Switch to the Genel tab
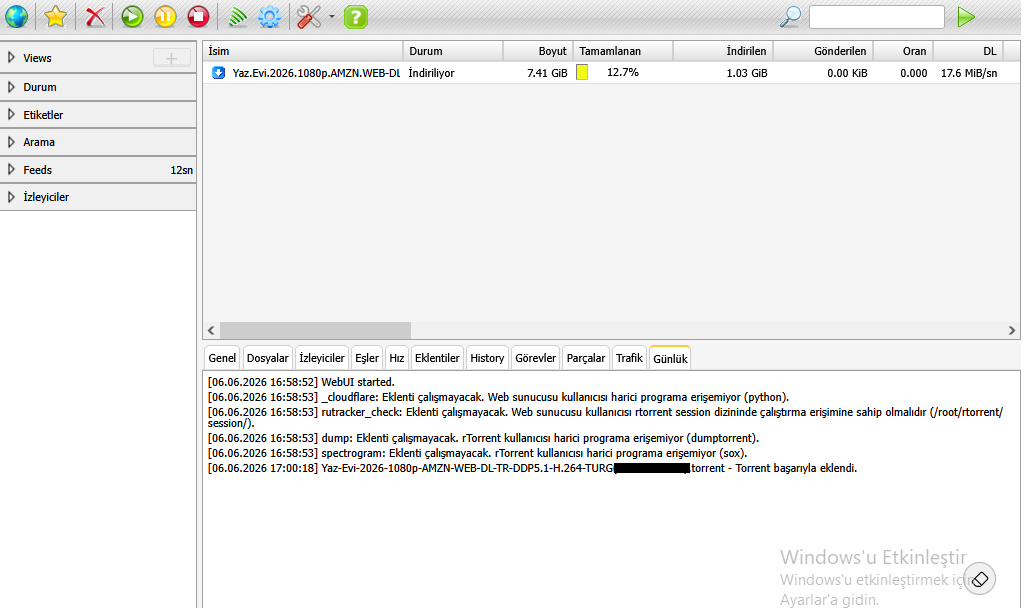The image size is (1024, 608). click(x=222, y=358)
